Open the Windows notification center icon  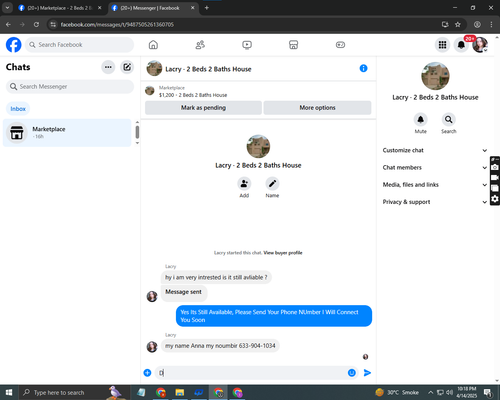(488, 392)
